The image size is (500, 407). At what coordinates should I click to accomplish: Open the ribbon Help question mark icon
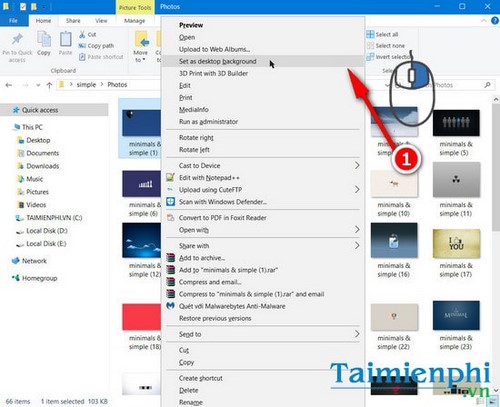point(495,21)
